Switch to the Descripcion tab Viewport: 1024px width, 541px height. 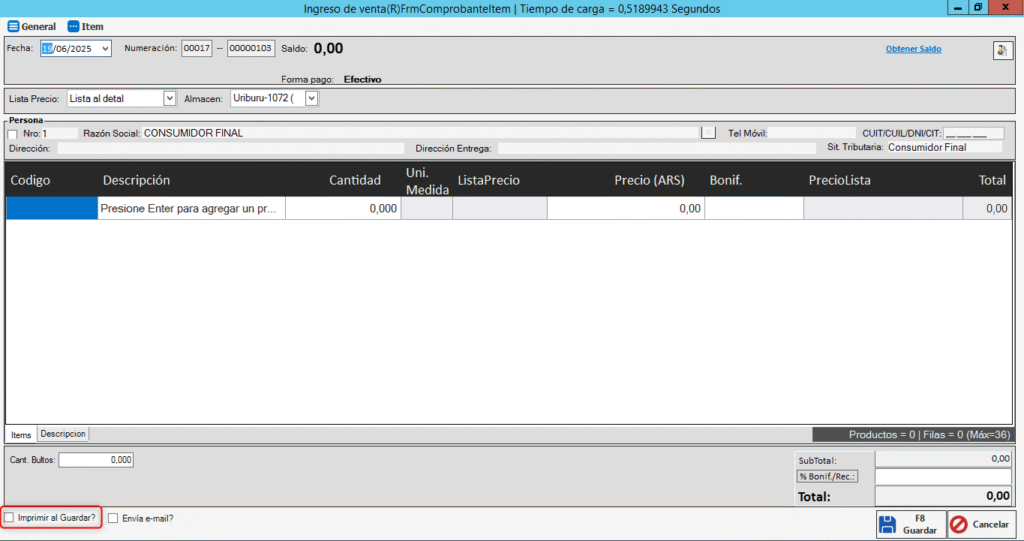64,434
